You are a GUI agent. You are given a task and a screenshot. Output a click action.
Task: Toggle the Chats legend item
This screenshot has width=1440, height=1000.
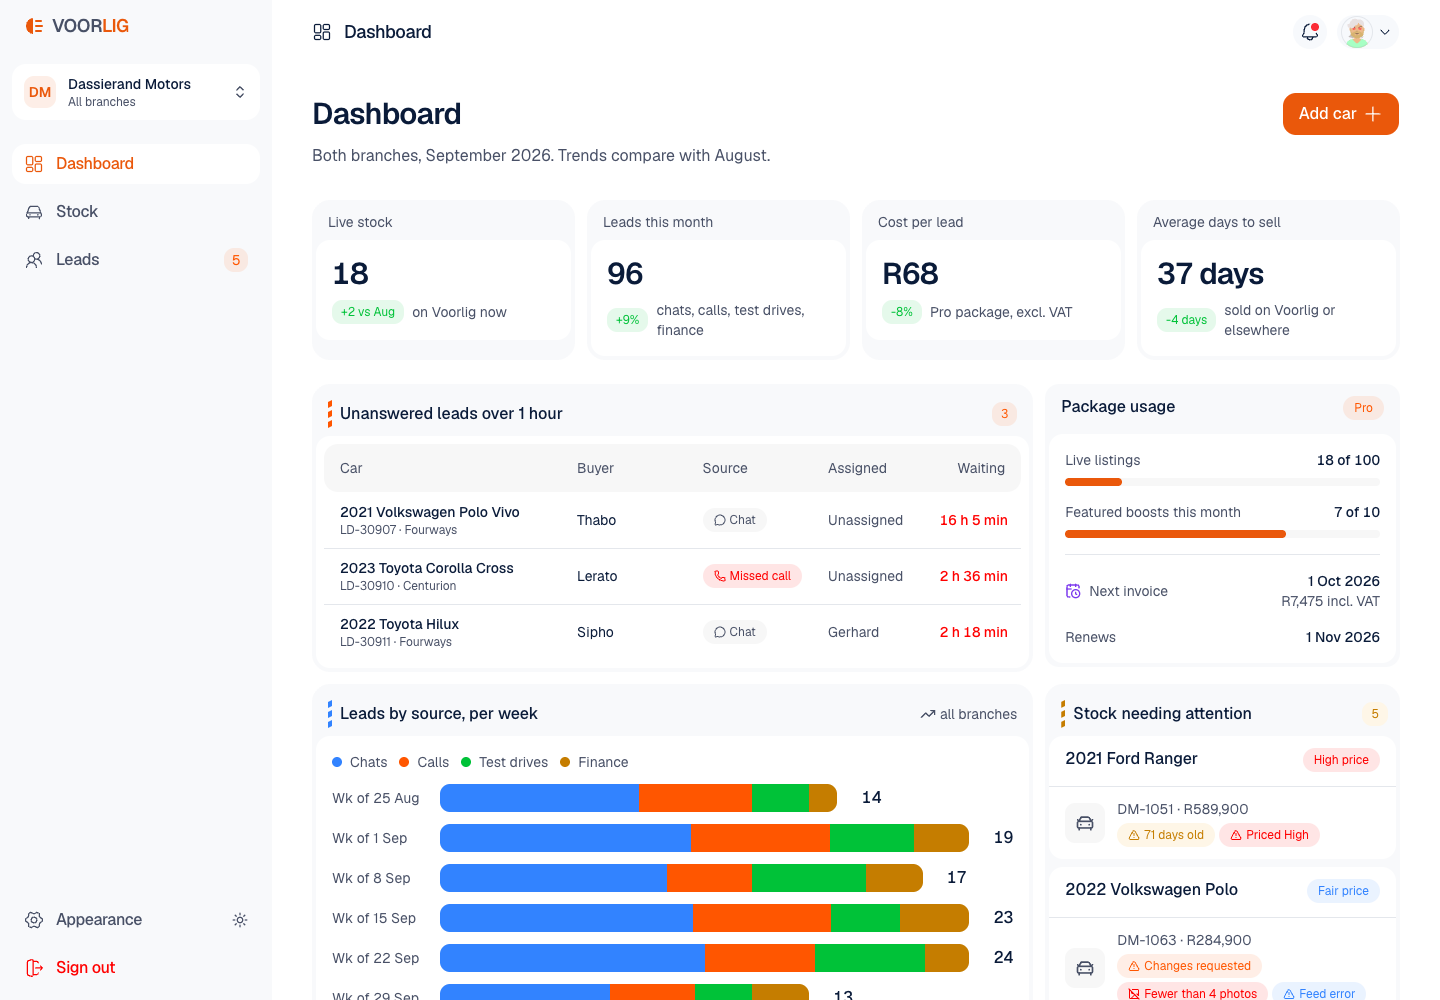coord(359,762)
